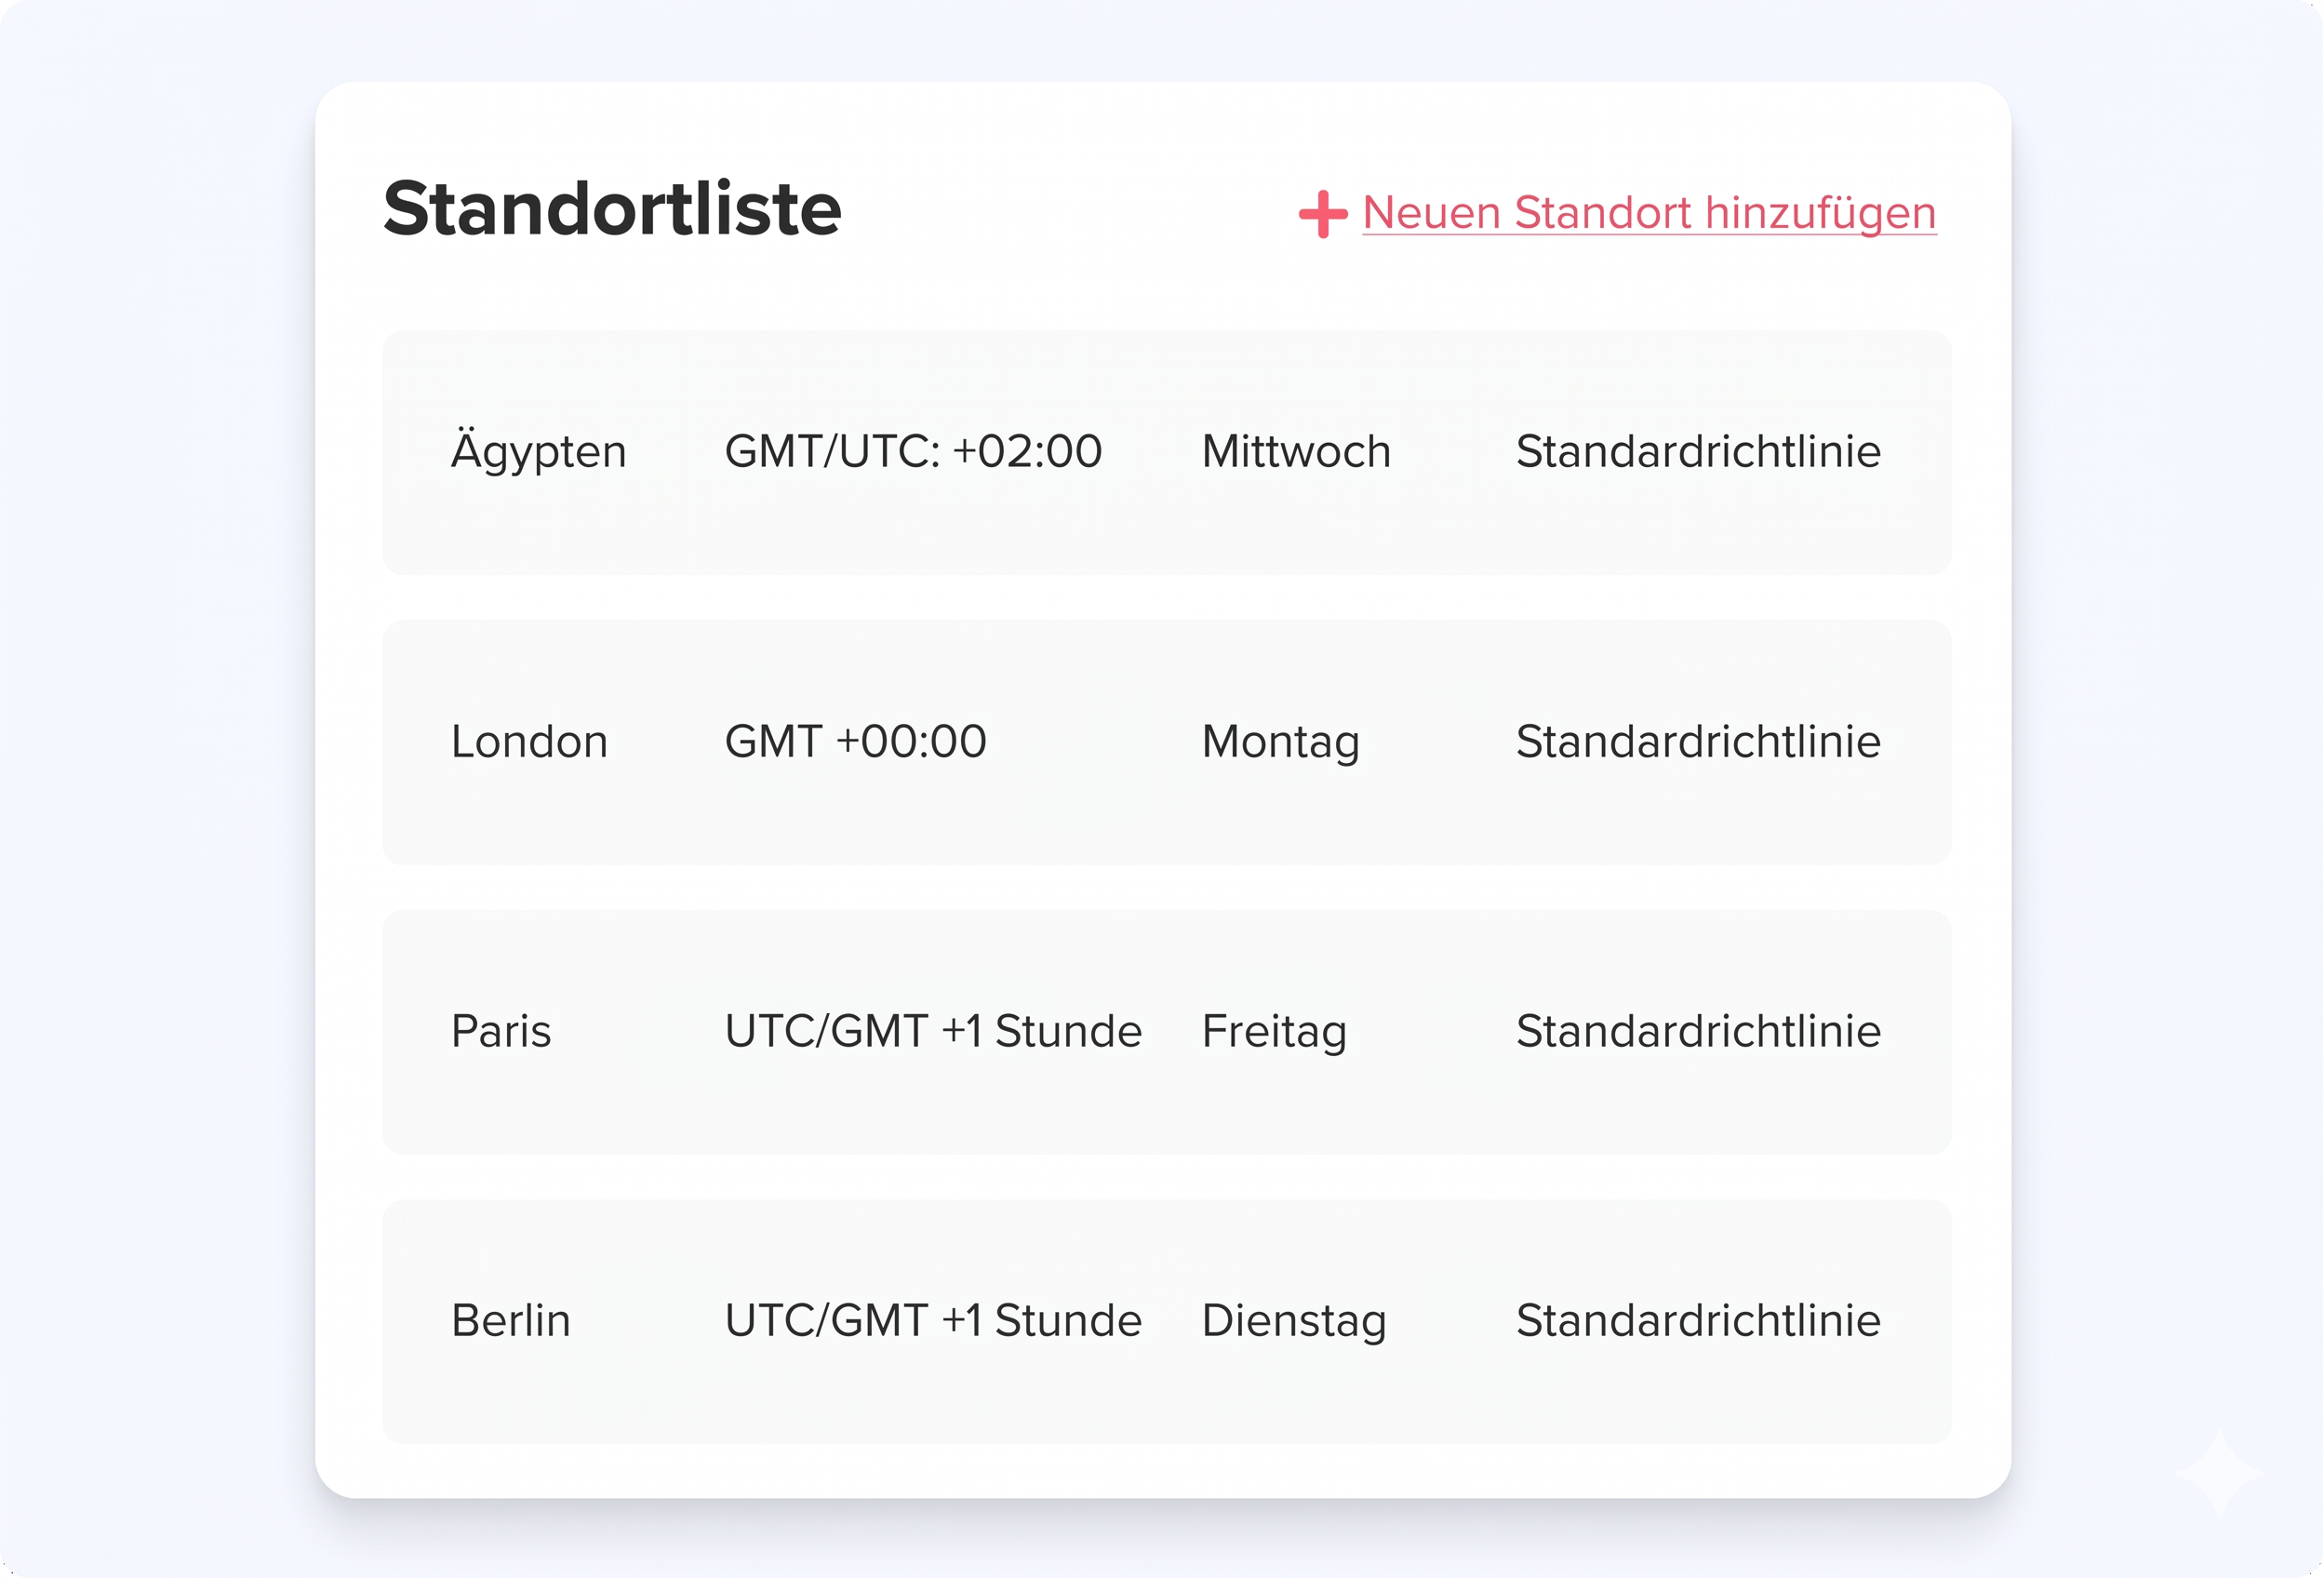Select the Berlin location name
Viewport: 2324px width, 1578px height.
click(x=511, y=1321)
